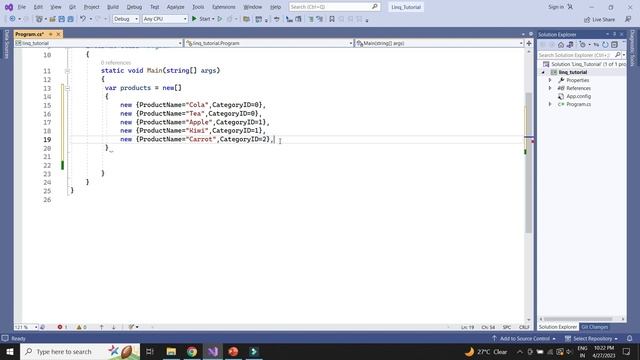
Task: Click the Find in Files toolbar icon
Action: [246, 19]
